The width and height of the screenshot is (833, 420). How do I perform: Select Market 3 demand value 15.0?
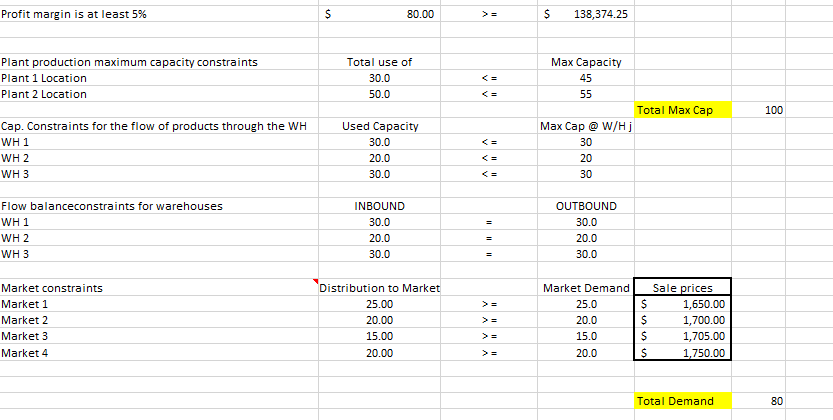(x=586, y=336)
